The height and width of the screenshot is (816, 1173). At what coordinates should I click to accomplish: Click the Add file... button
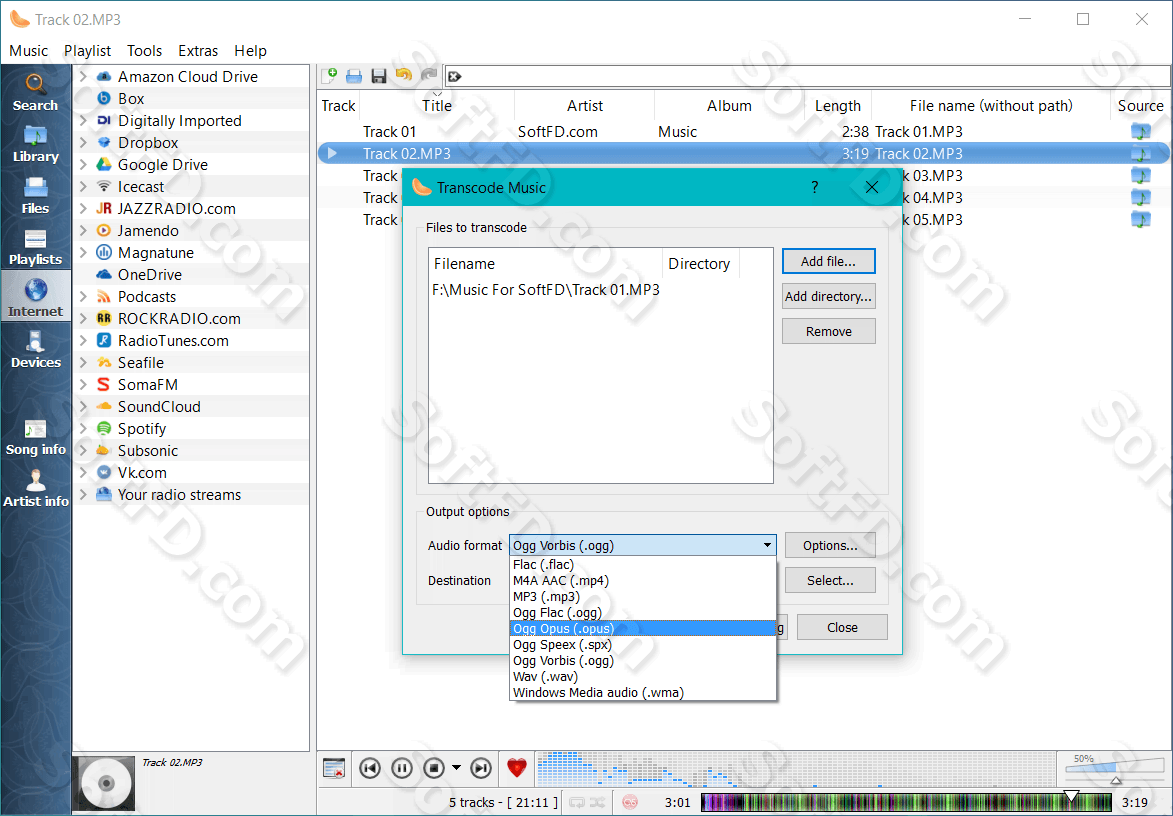[828, 262]
